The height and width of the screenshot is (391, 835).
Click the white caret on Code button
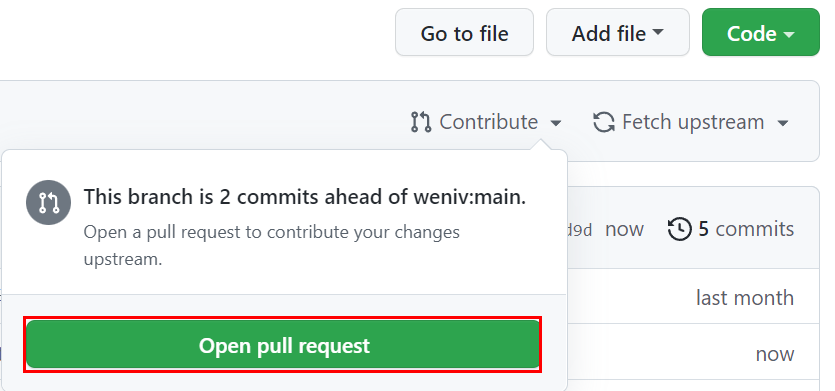click(x=789, y=35)
